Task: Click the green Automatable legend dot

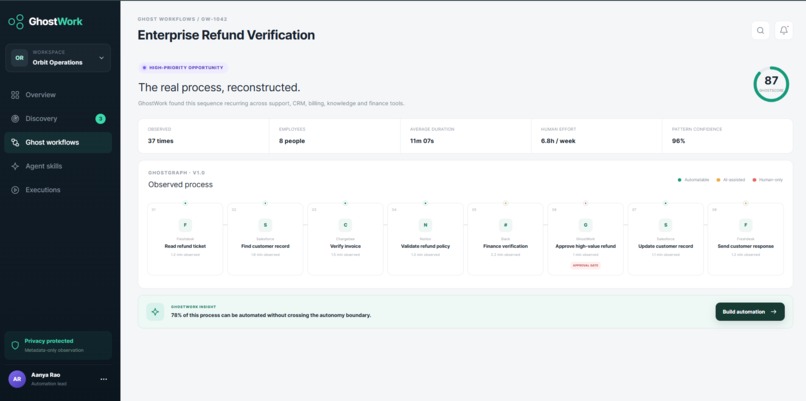Action: [x=680, y=180]
